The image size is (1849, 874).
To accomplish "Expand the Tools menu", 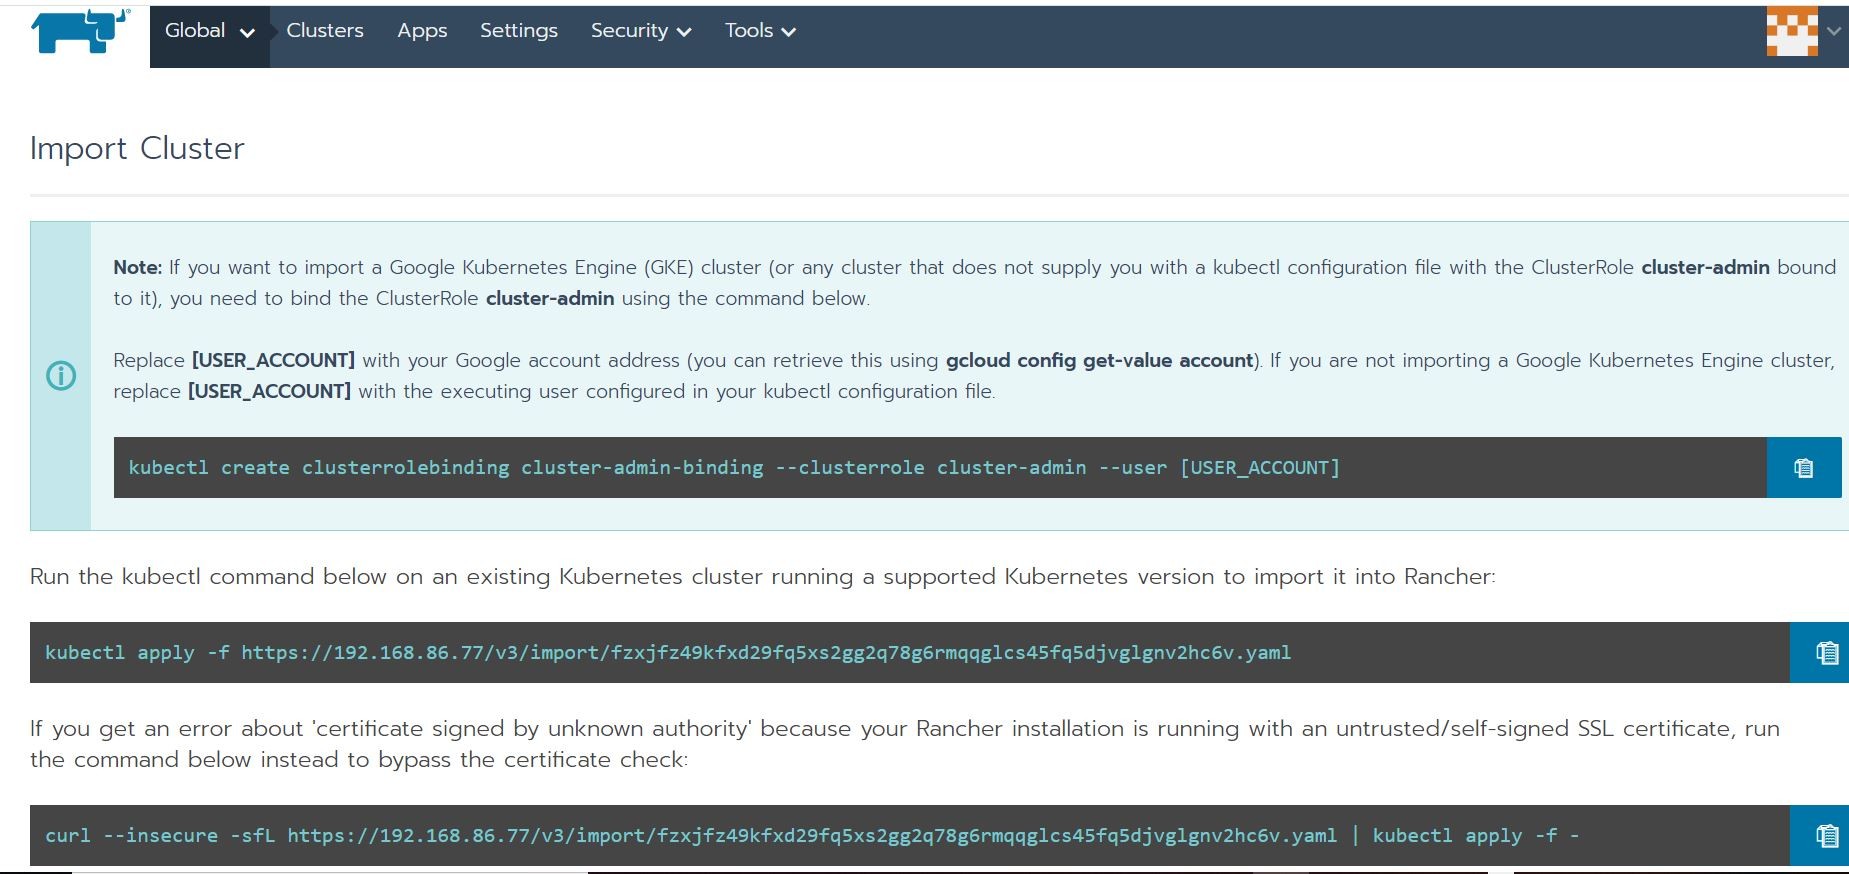I will tap(760, 31).
